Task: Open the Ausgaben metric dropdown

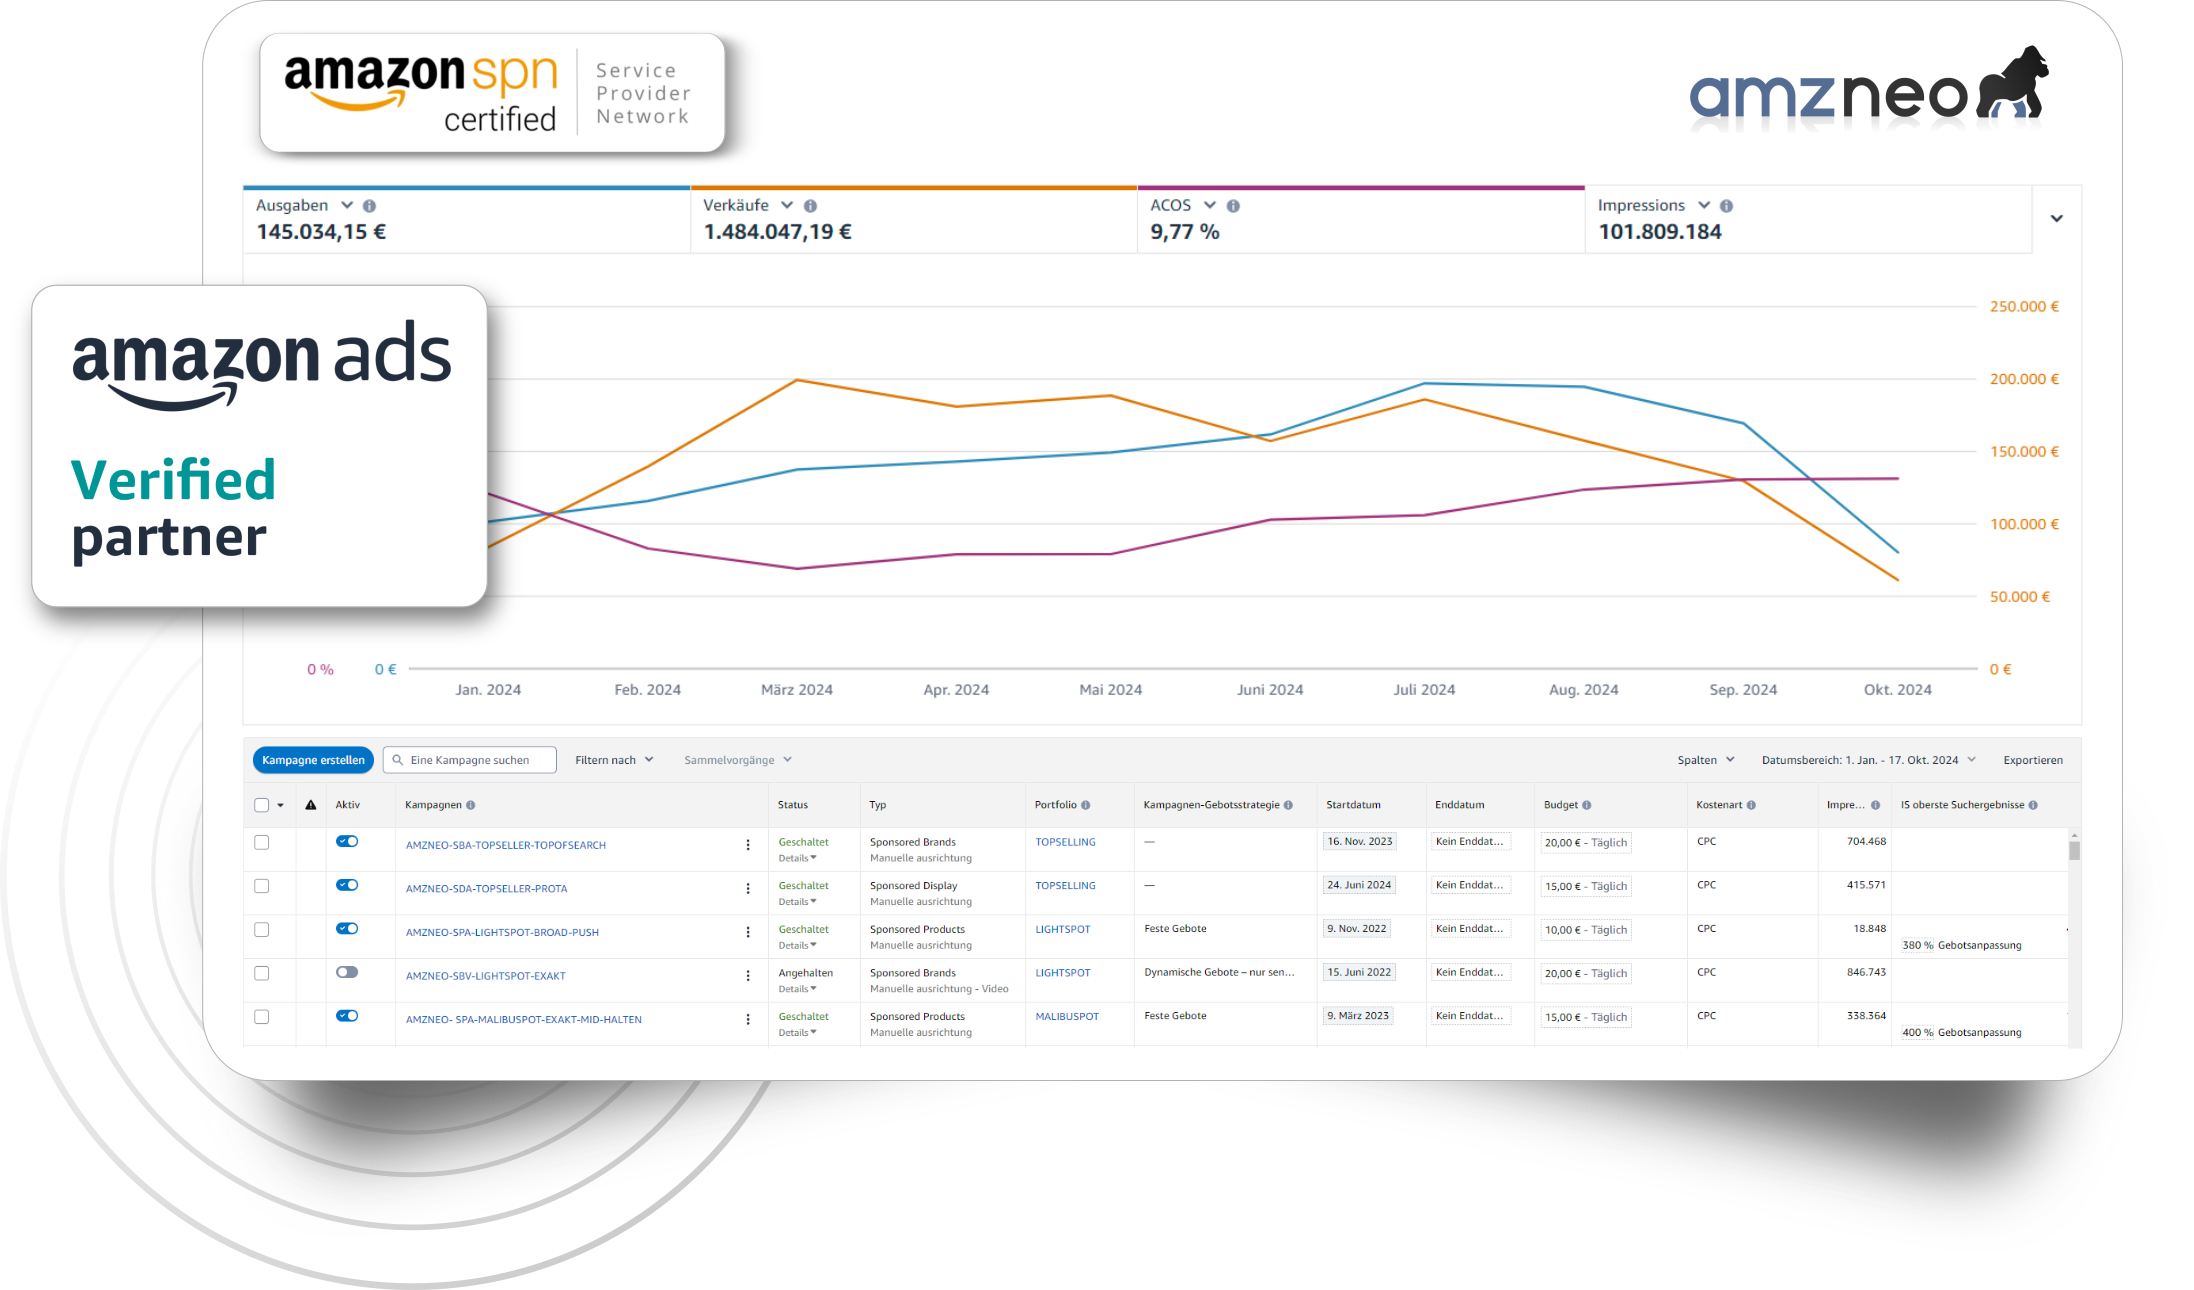Action: pyautogui.click(x=347, y=205)
